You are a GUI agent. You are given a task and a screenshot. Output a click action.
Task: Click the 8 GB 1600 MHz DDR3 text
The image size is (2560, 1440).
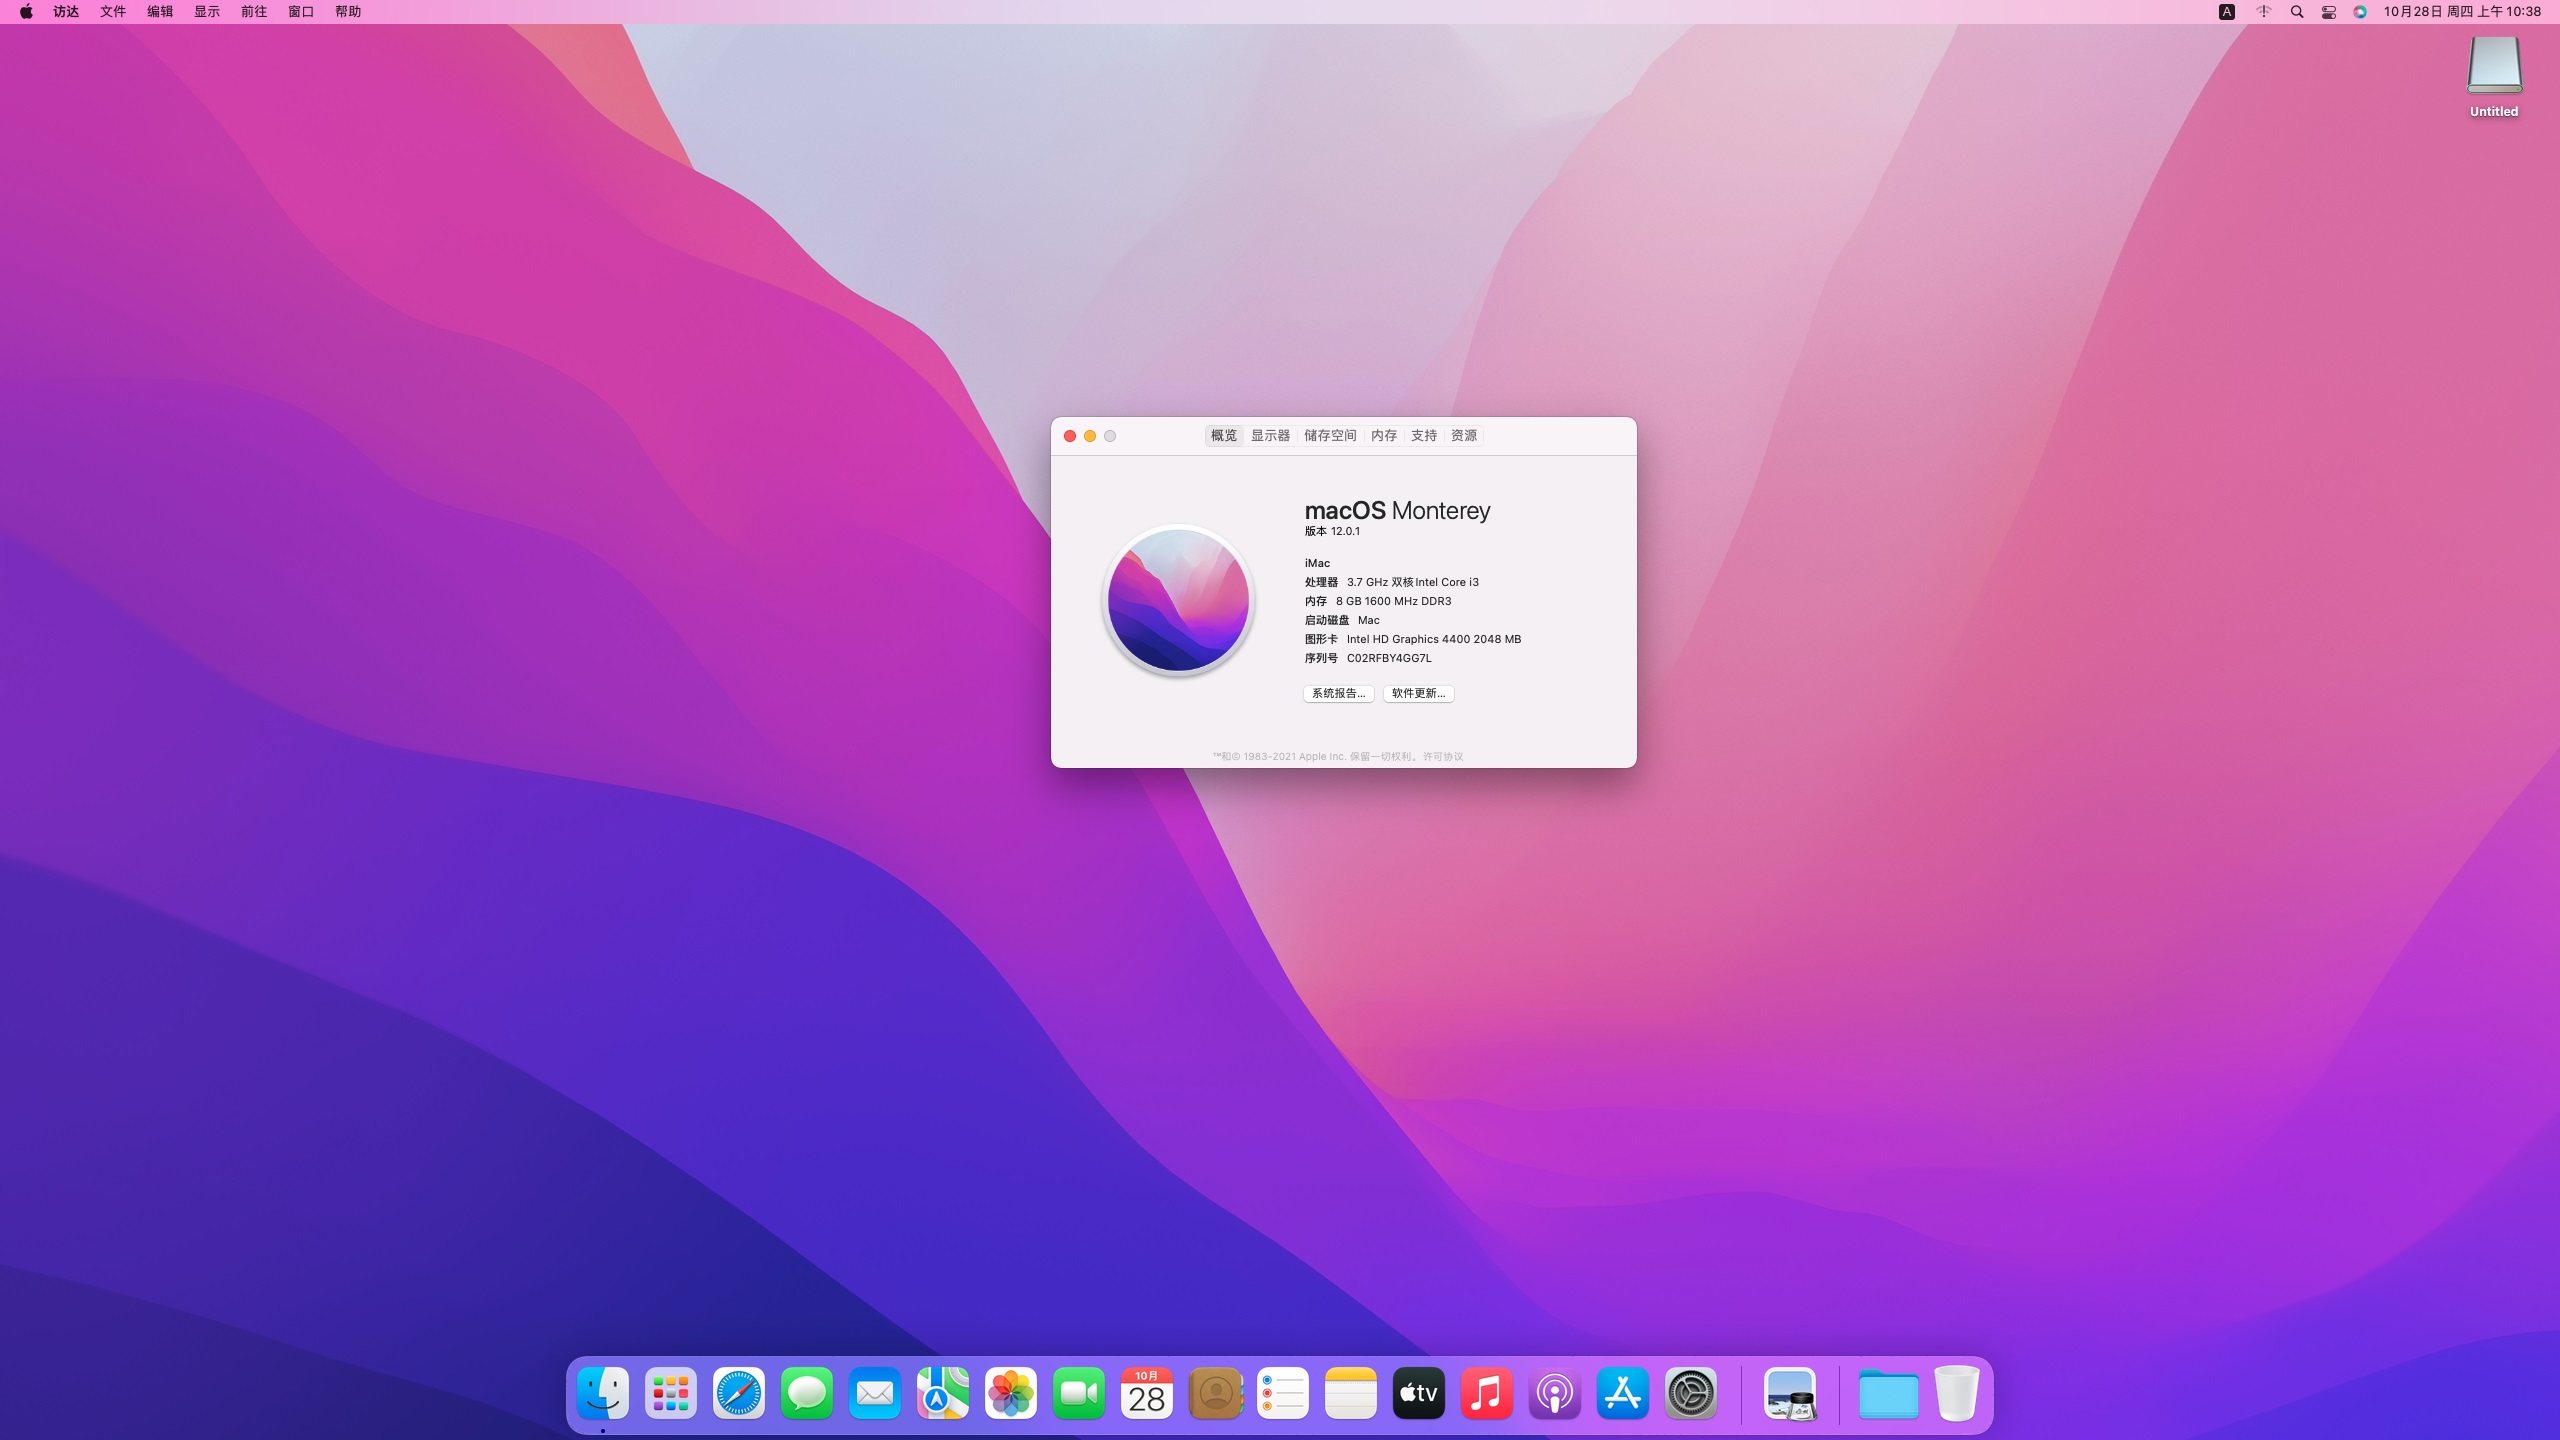[x=1393, y=601]
